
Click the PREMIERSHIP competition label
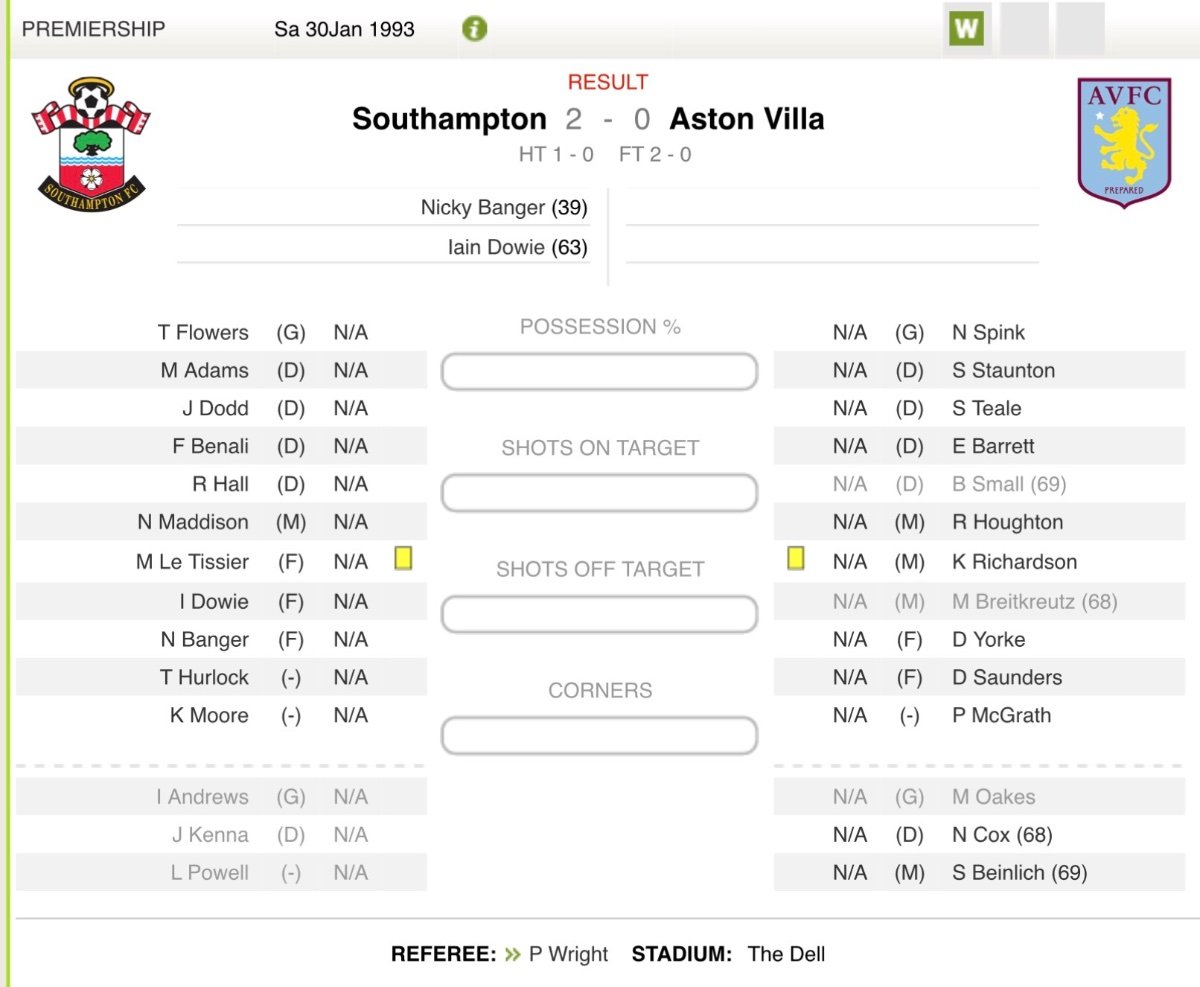(x=93, y=29)
